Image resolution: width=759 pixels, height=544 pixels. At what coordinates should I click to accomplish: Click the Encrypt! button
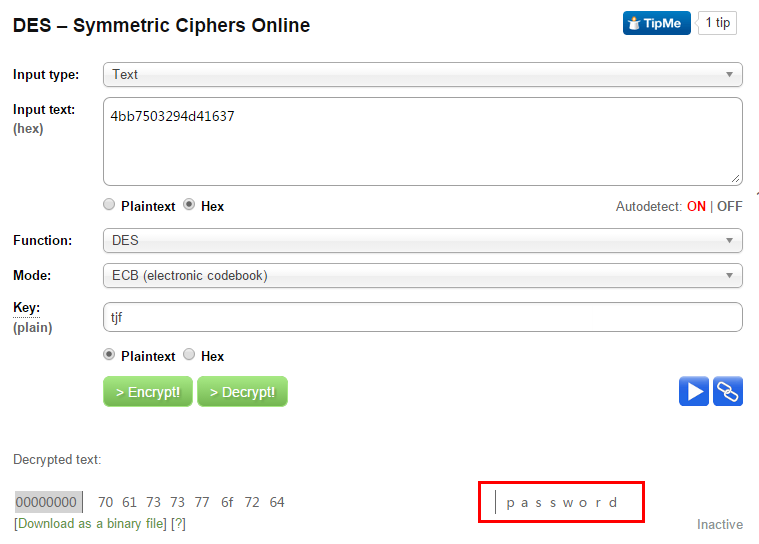[148, 392]
